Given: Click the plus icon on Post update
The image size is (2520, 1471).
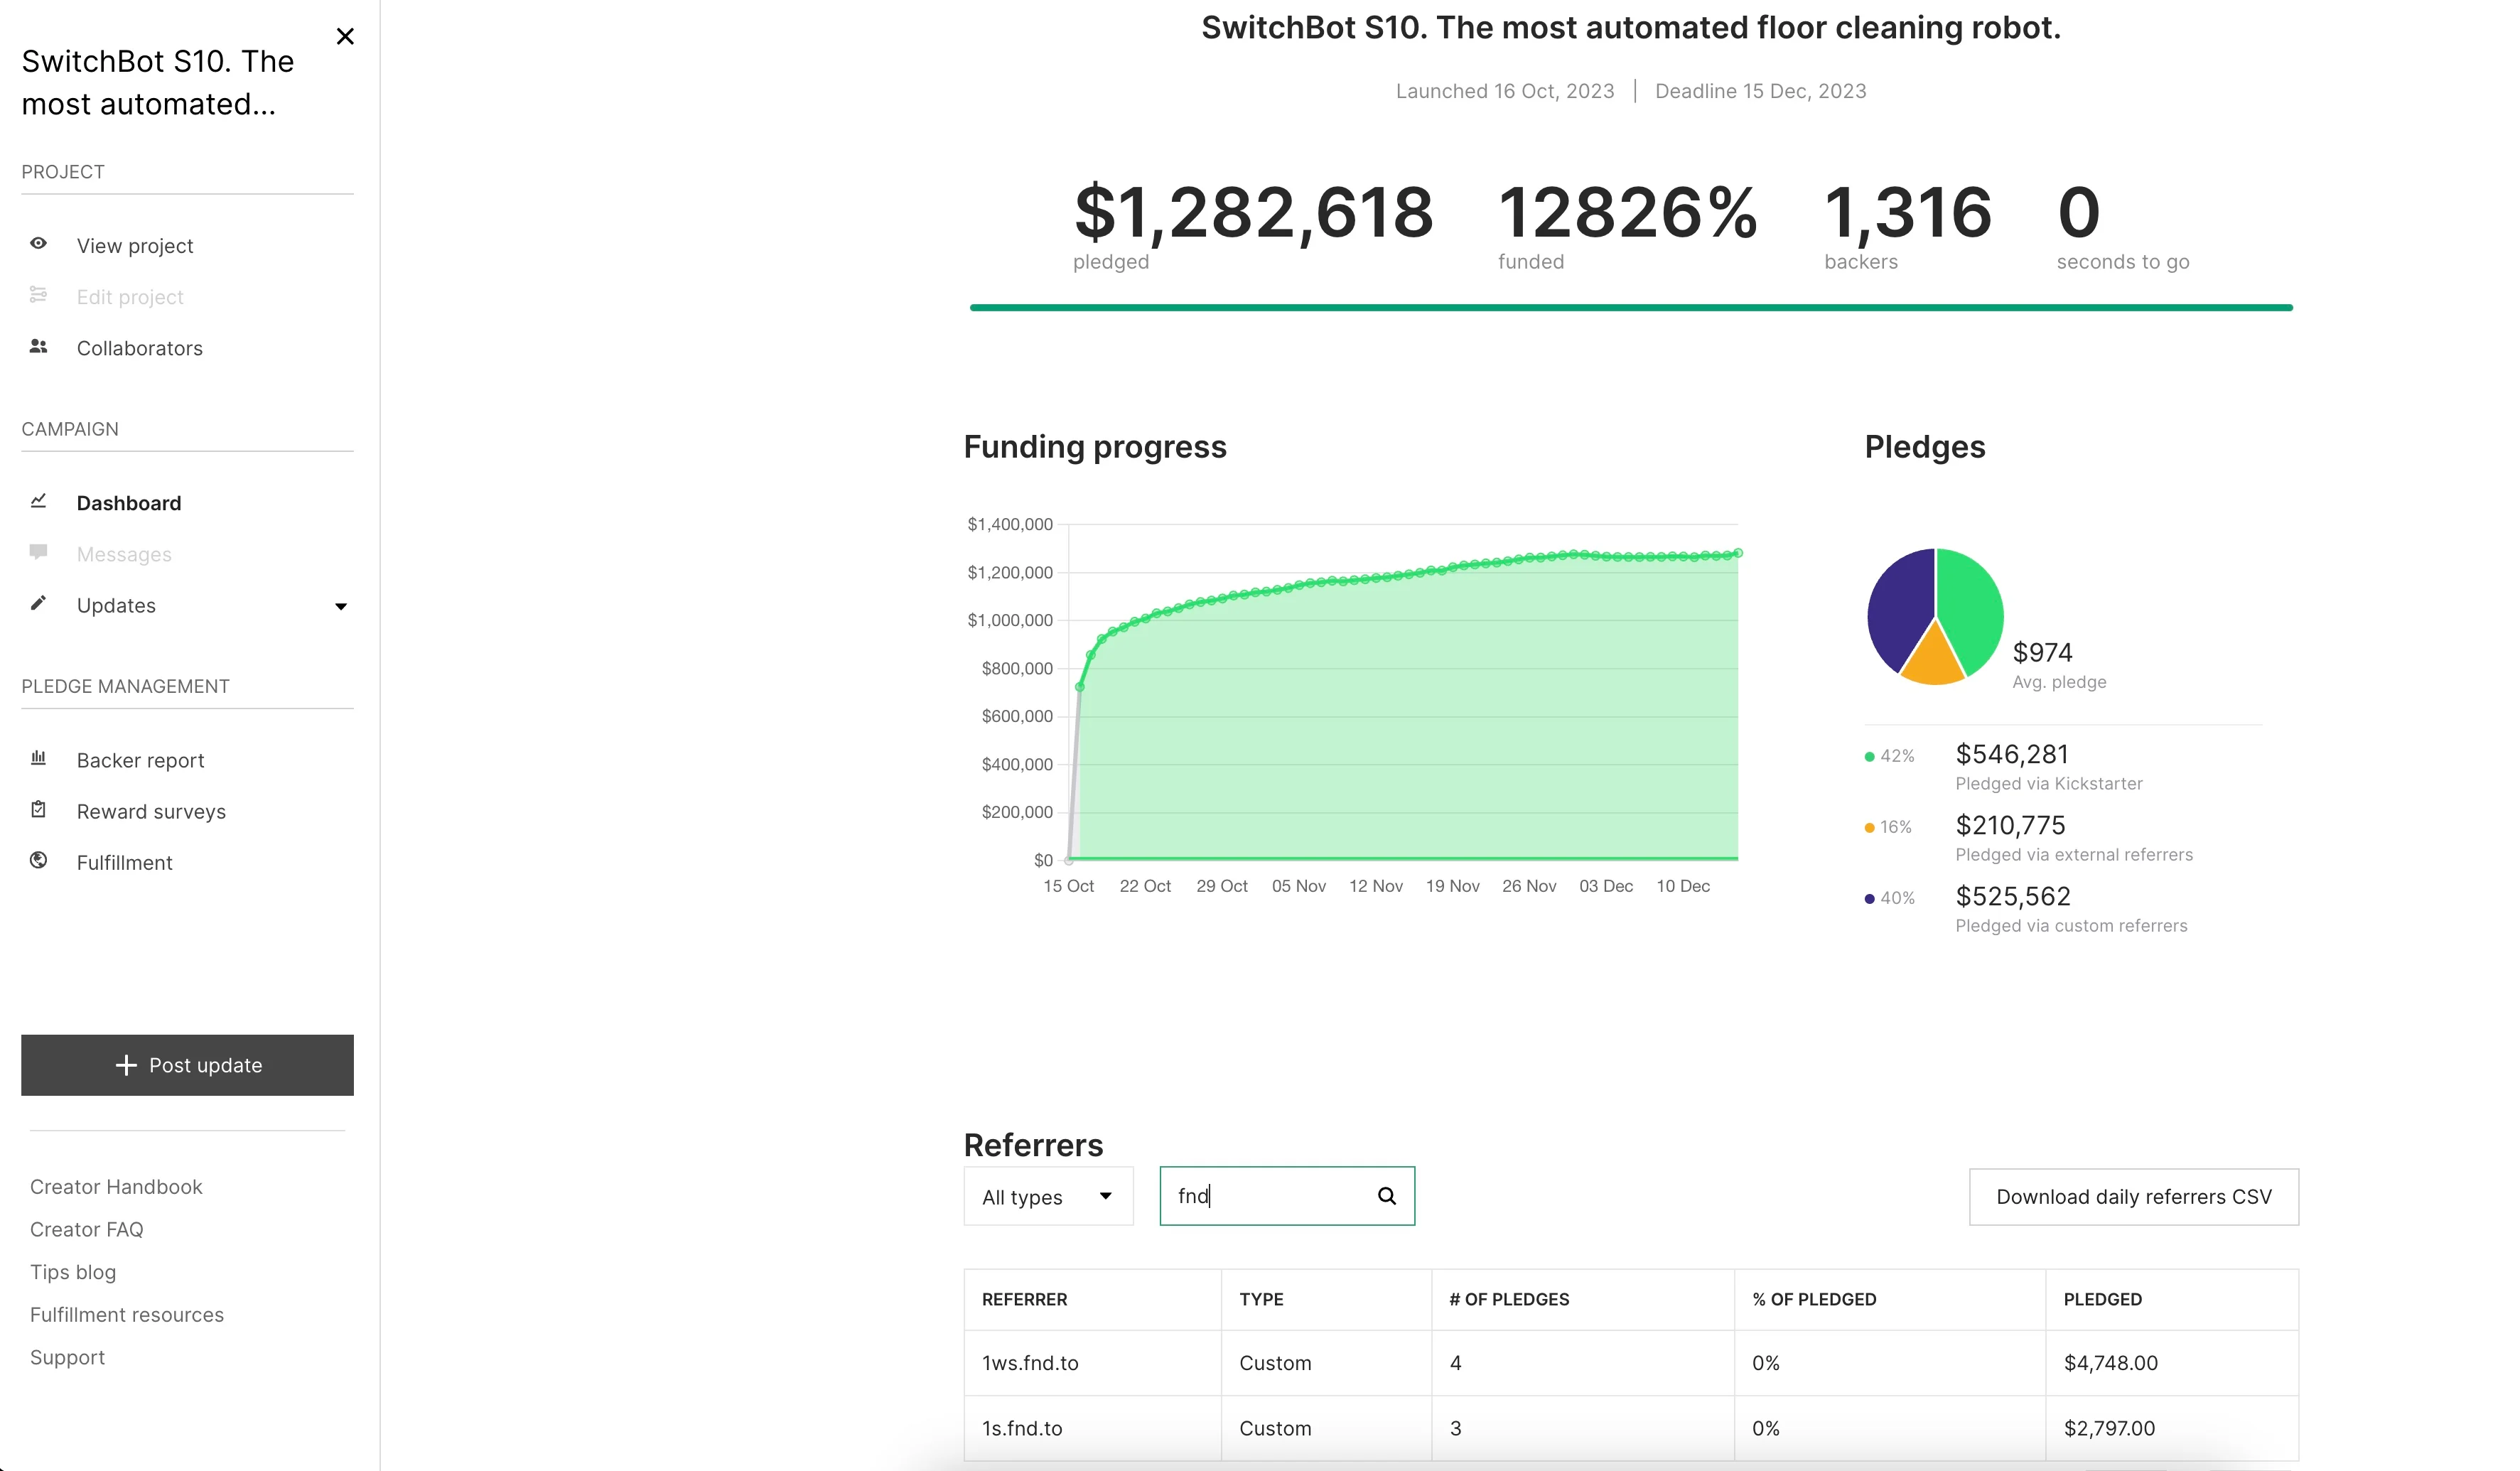Looking at the screenshot, I should pos(126,1065).
